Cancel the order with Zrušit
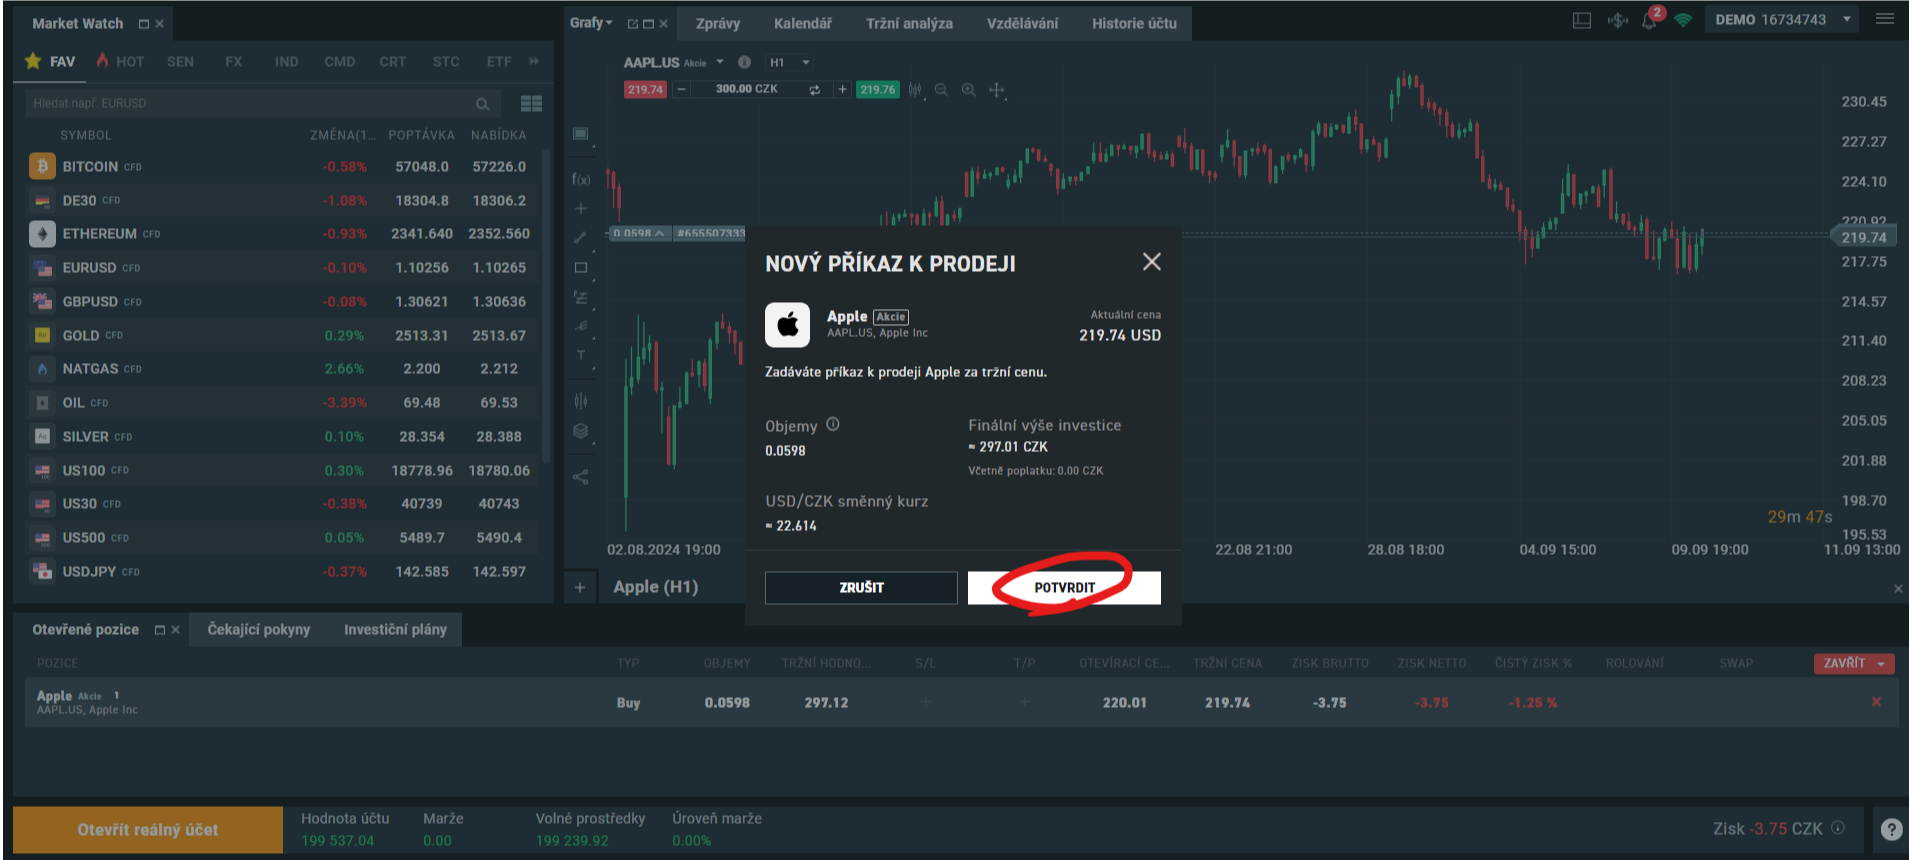The height and width of the screenshot is (860, 1909). 861,588
